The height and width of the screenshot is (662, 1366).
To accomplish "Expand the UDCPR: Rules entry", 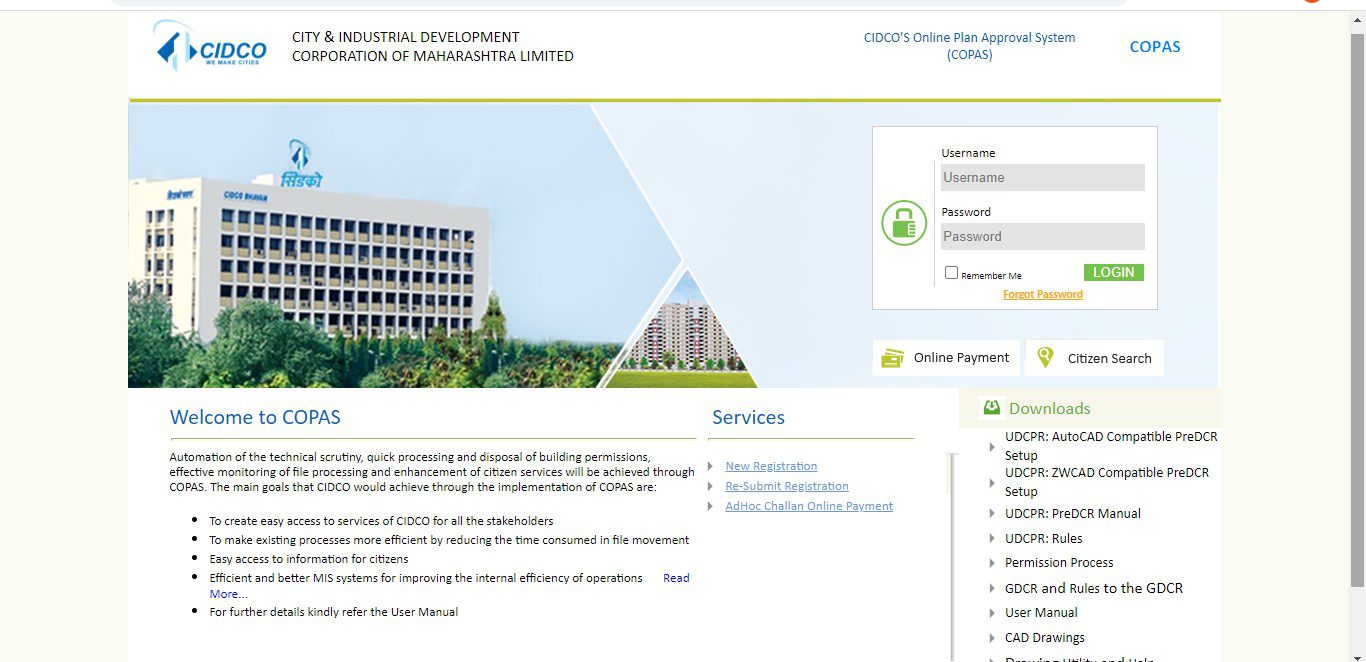I will (1044, 538).
